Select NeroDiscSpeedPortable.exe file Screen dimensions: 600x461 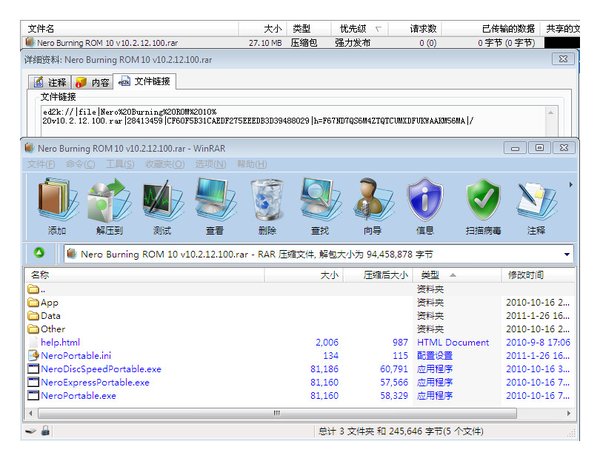click(x=300, y=369)
